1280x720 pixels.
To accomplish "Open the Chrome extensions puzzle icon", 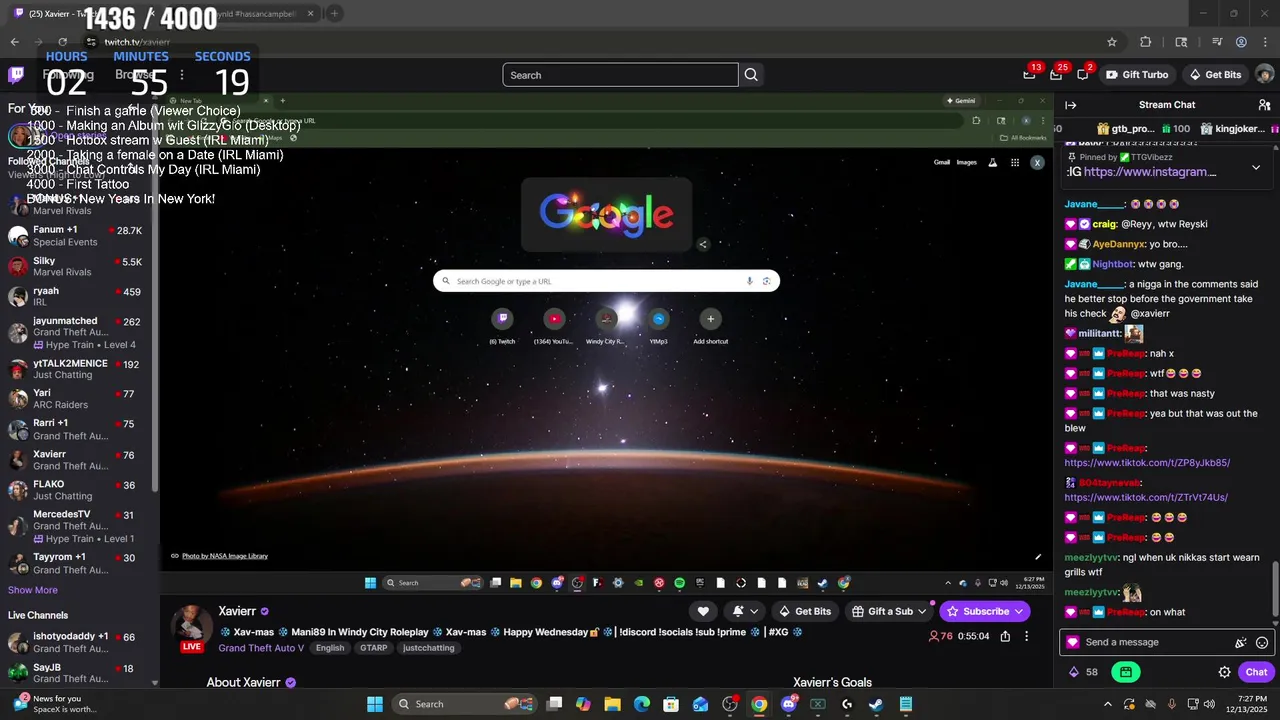I will point(1146,42).
